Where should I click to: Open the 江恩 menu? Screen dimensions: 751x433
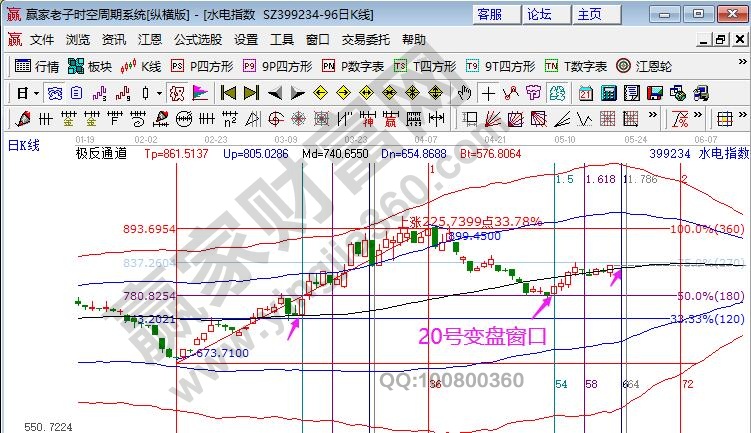[149, 40]
